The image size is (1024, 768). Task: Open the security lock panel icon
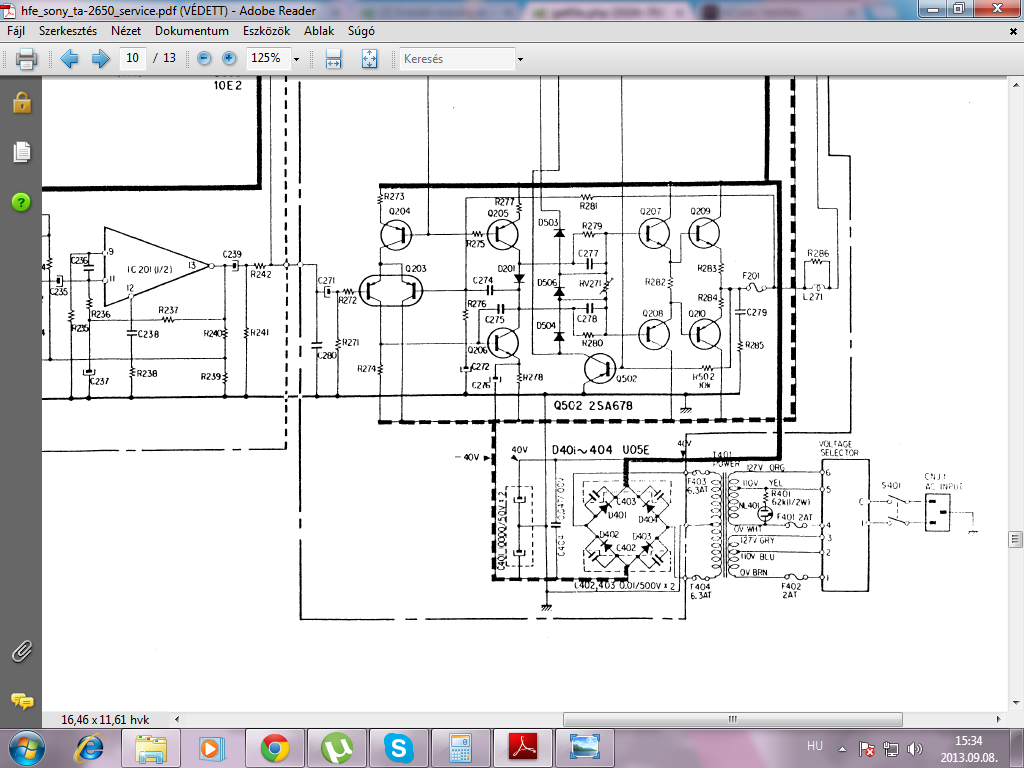point(22,103)
